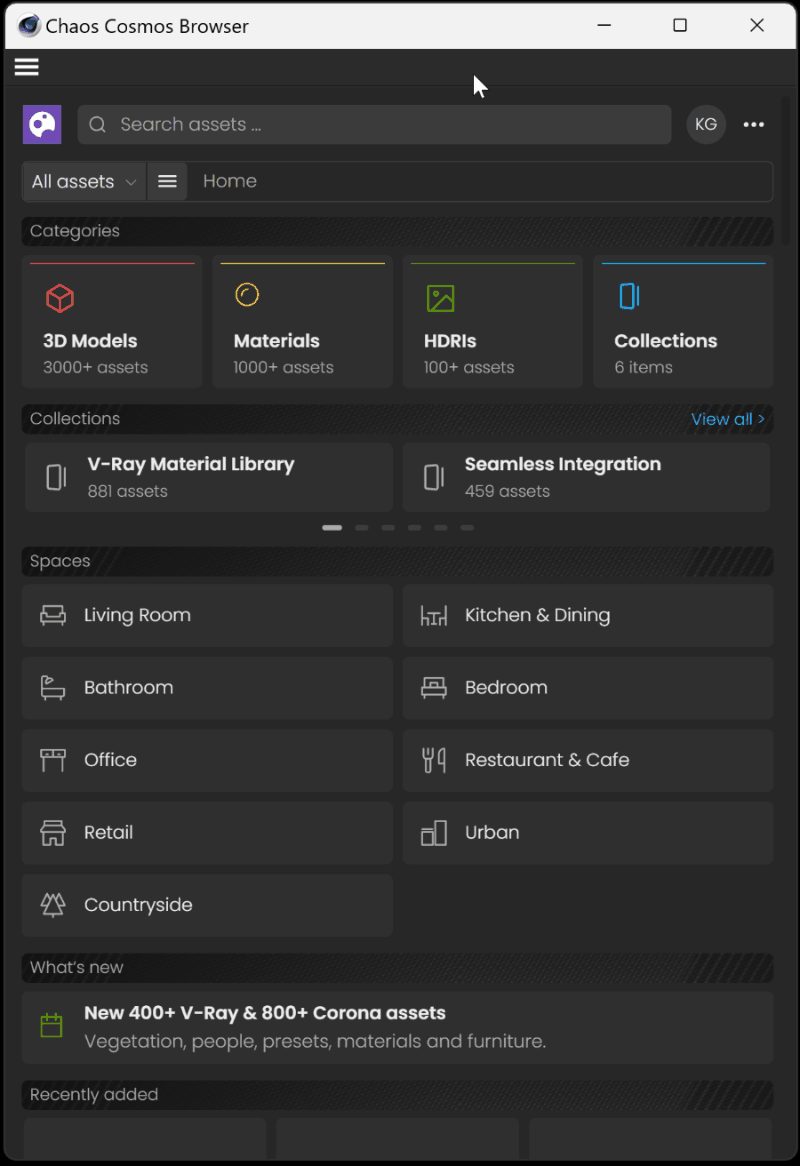Click the View all collections link
Image resolution: width=800 pixels, height=1166 pixels.
coord(727,419)
